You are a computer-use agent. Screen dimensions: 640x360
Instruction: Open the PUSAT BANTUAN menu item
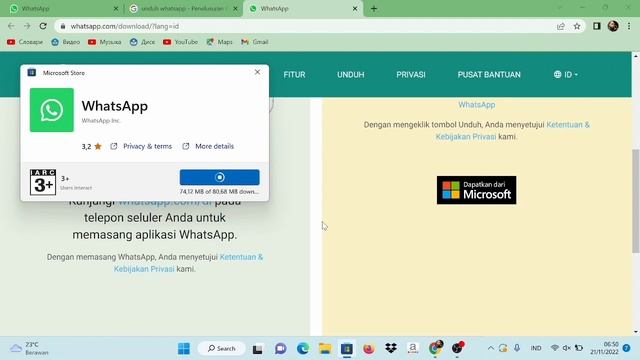click(489, 75)
